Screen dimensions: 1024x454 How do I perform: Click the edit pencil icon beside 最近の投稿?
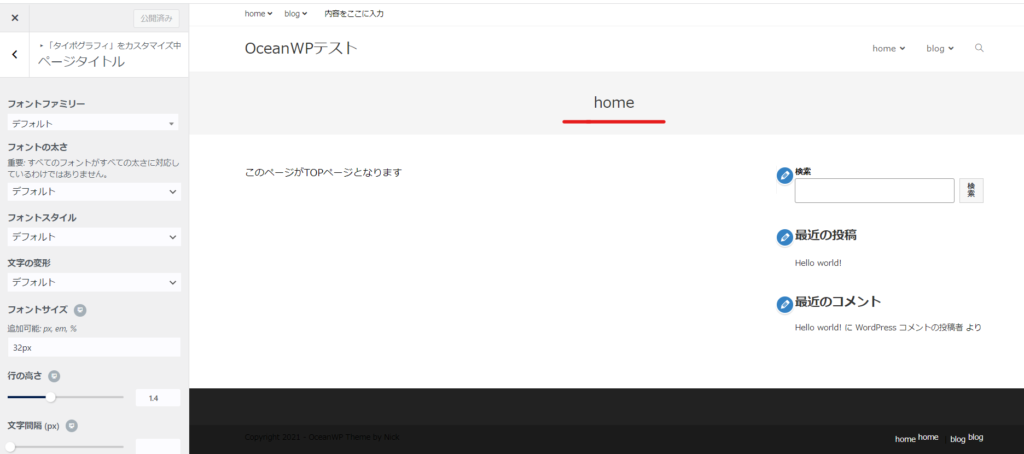pos(784,237)
